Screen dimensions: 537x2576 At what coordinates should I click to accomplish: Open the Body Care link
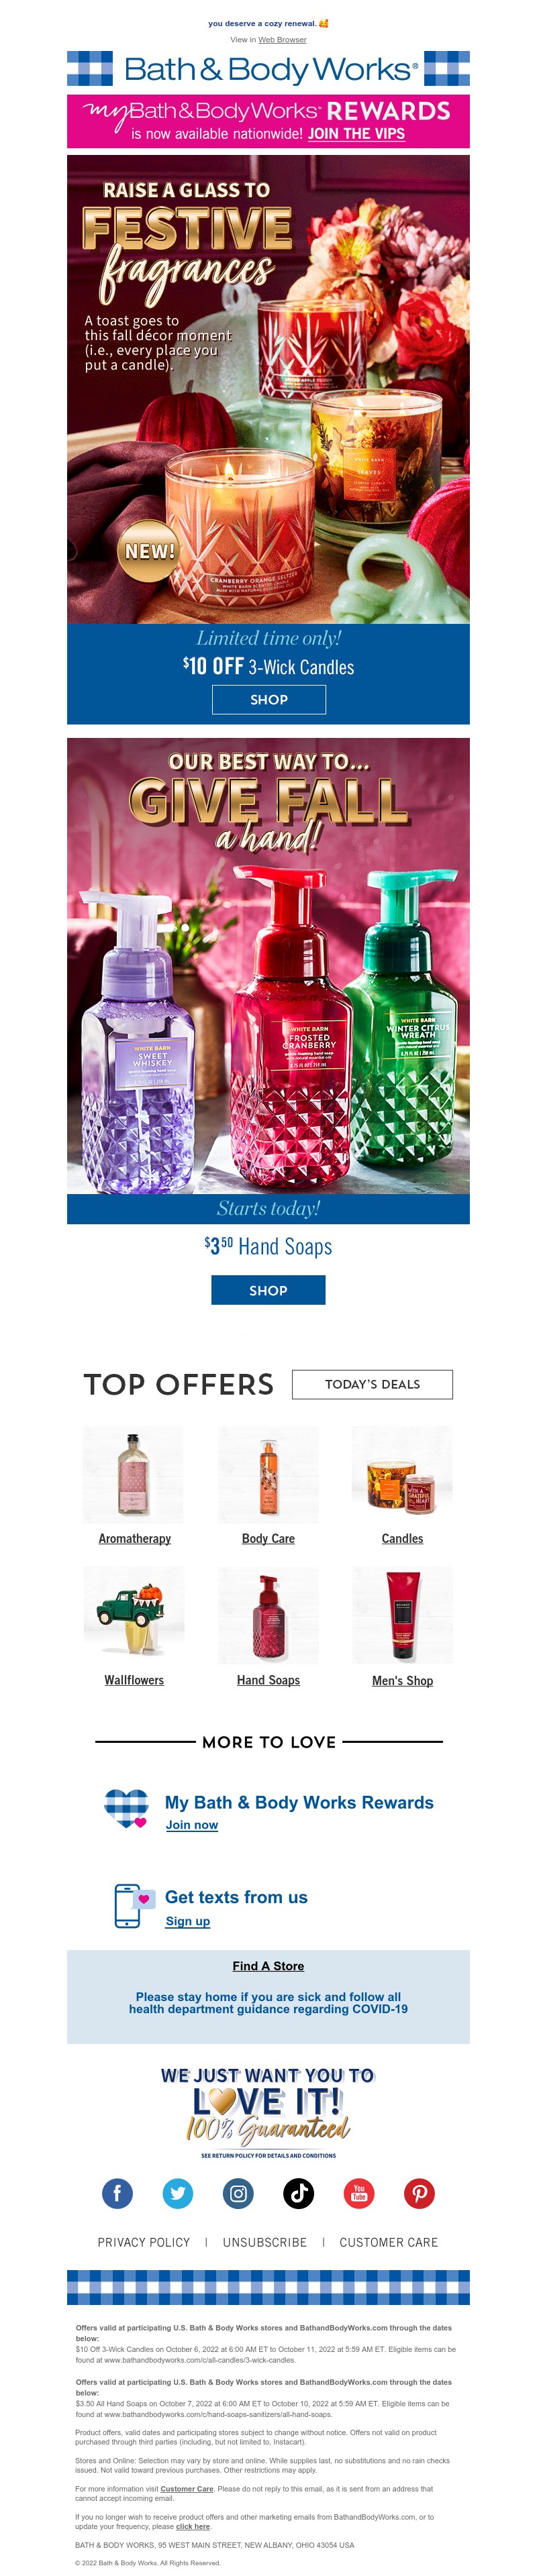pyautogui.click(x=268, y=1538)
